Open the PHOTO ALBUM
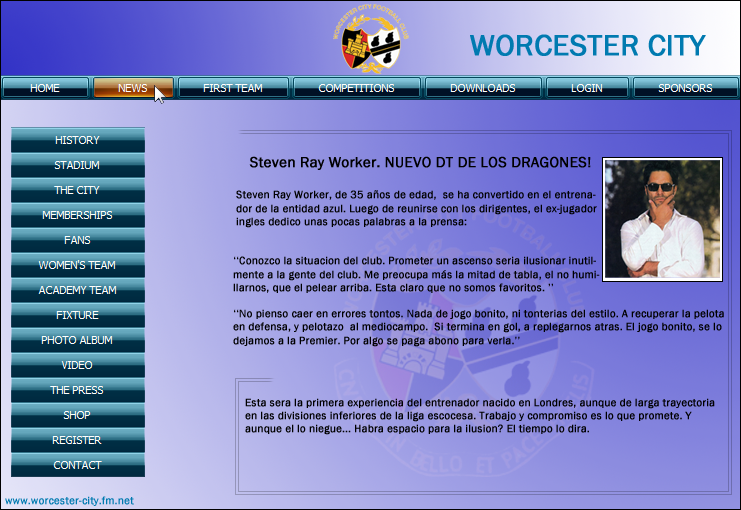The height and width of the screenshot is (510, 741). tap(78, 340)
